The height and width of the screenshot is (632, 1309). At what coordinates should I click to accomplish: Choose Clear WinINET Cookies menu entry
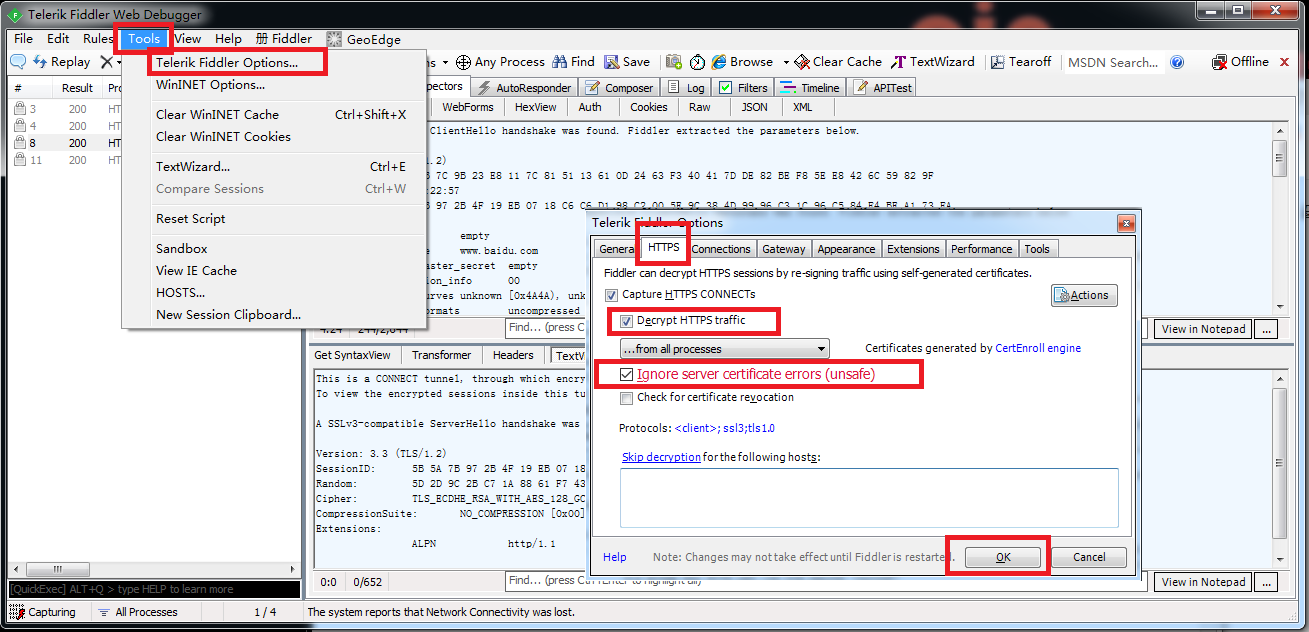[x=223, y=137]
